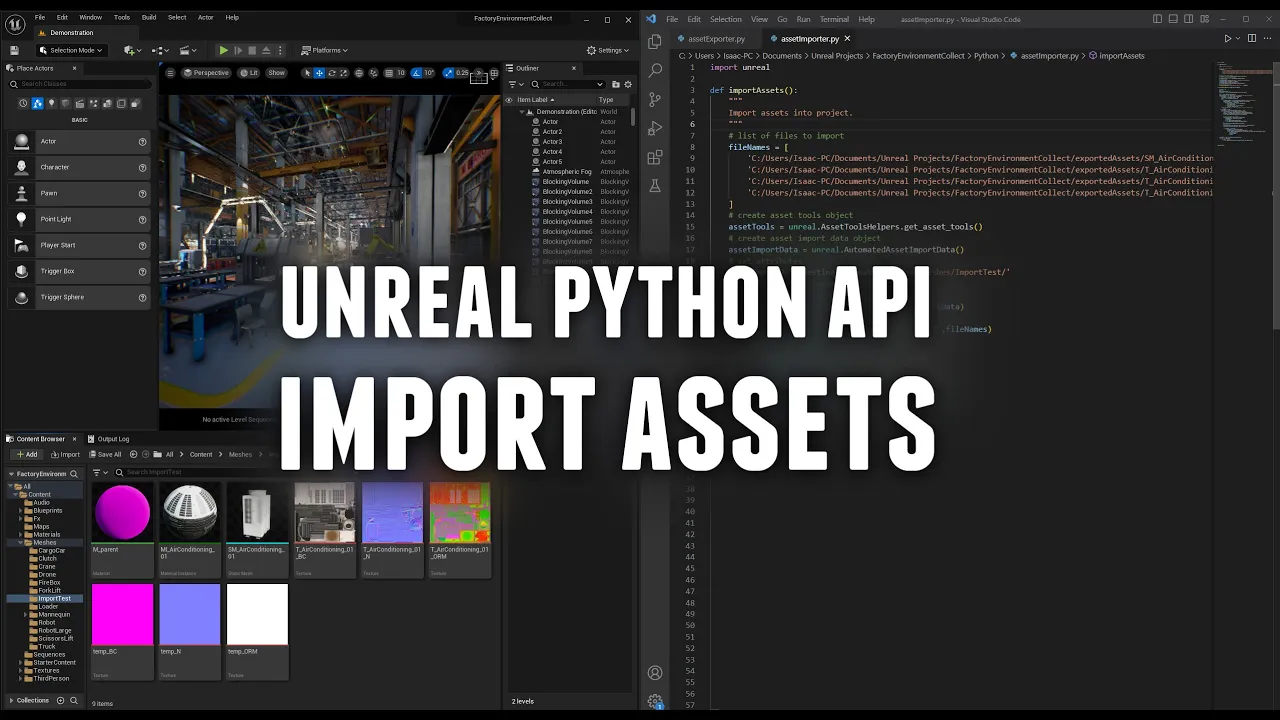Search classes field in Place Actors

click(x=80, y=84)
